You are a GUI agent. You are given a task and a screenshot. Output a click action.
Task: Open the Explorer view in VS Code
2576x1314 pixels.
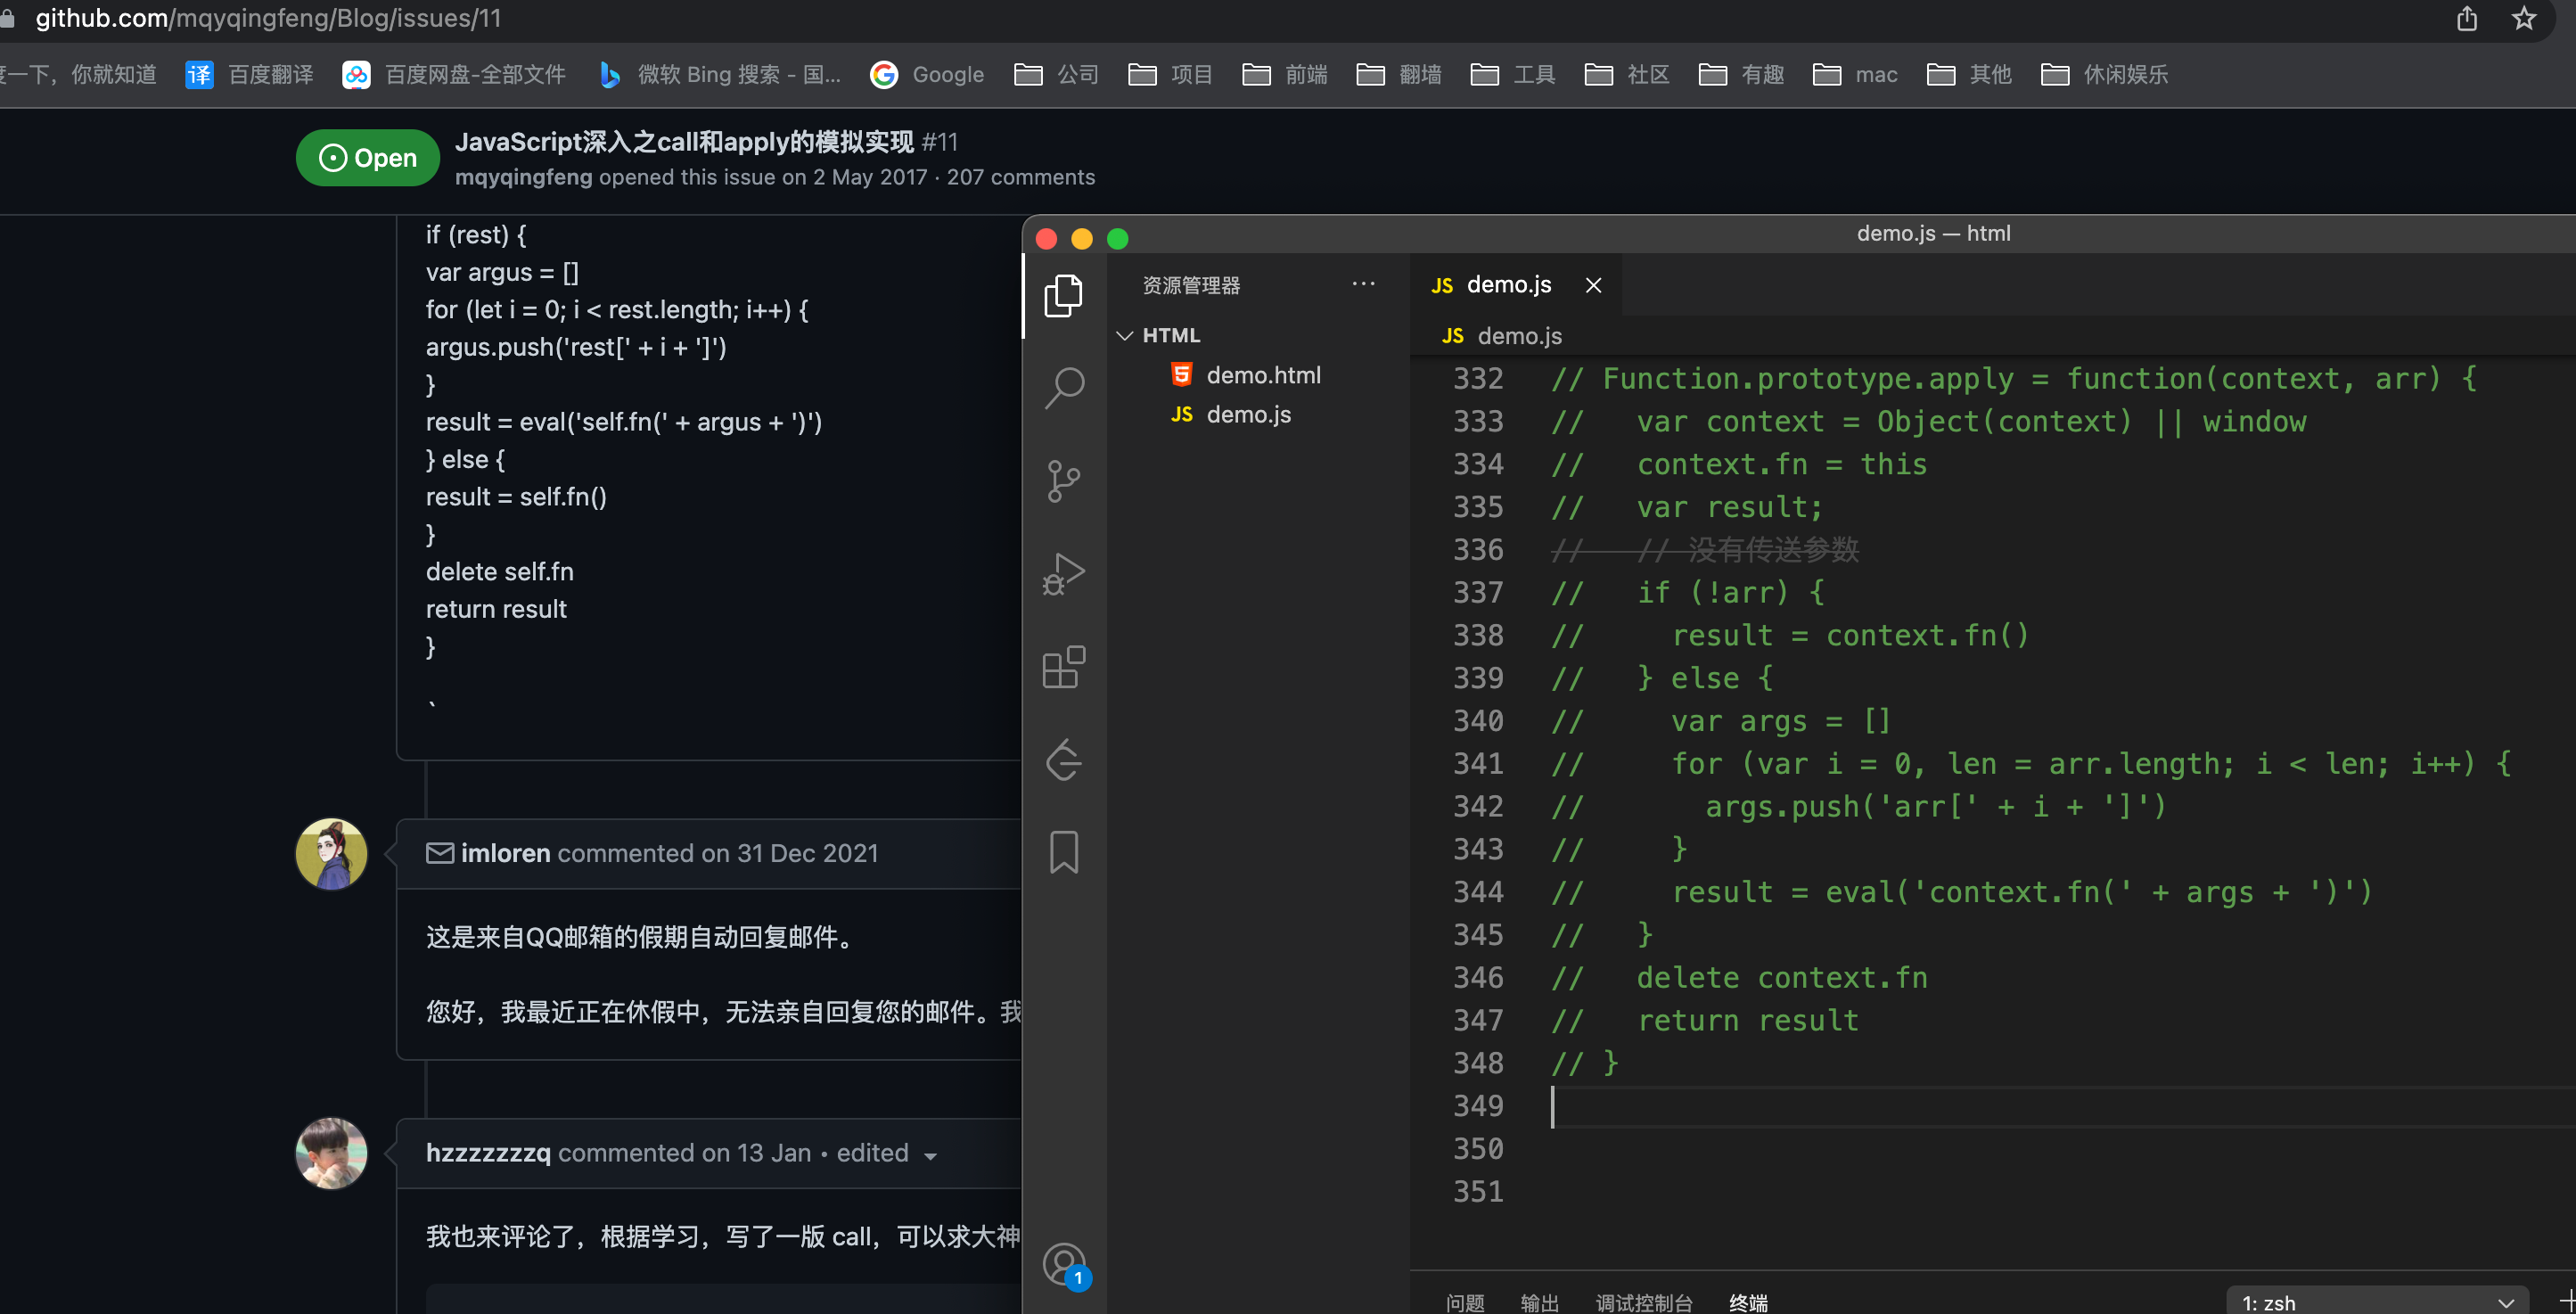1063,296
